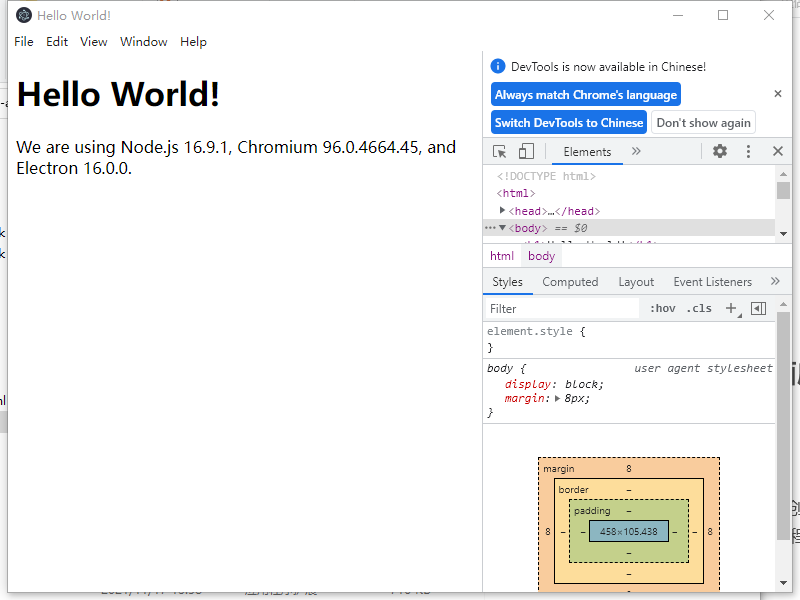Open the View menu
The width and height of the screenshot is (800, 600).
[93, 42]
